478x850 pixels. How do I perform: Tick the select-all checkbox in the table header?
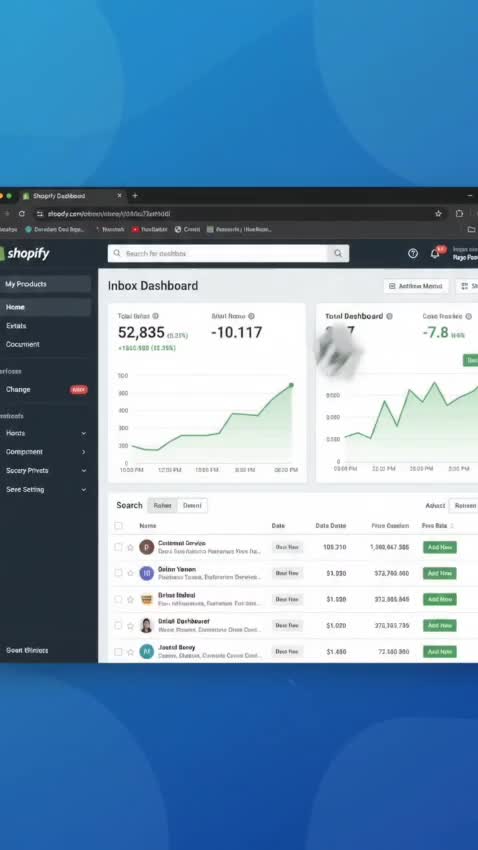point(118,525)
